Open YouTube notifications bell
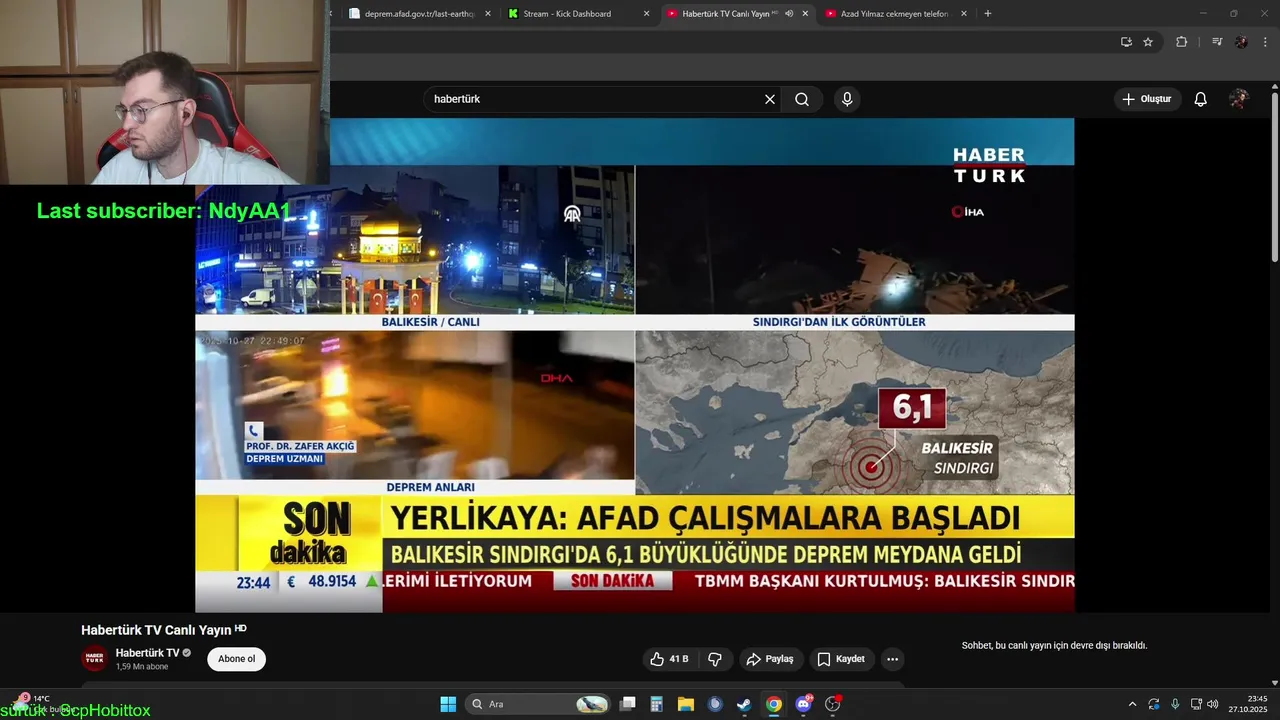The height and width of the screenshot is (720, 1280). [x=1201, y=99]
